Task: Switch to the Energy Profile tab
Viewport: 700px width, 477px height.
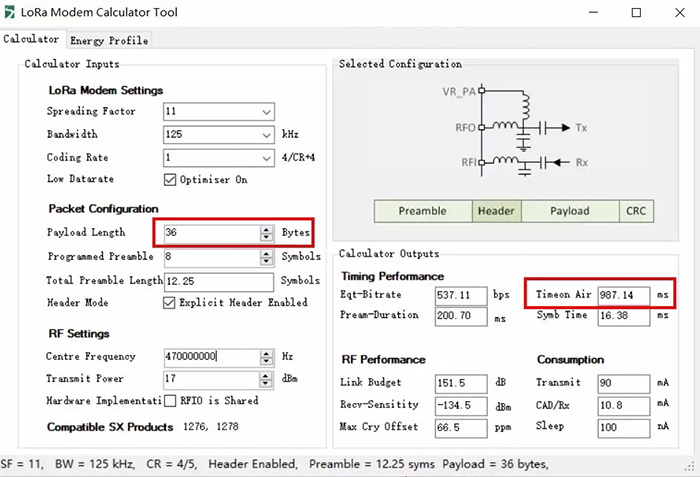Action: tap(108, 40)
